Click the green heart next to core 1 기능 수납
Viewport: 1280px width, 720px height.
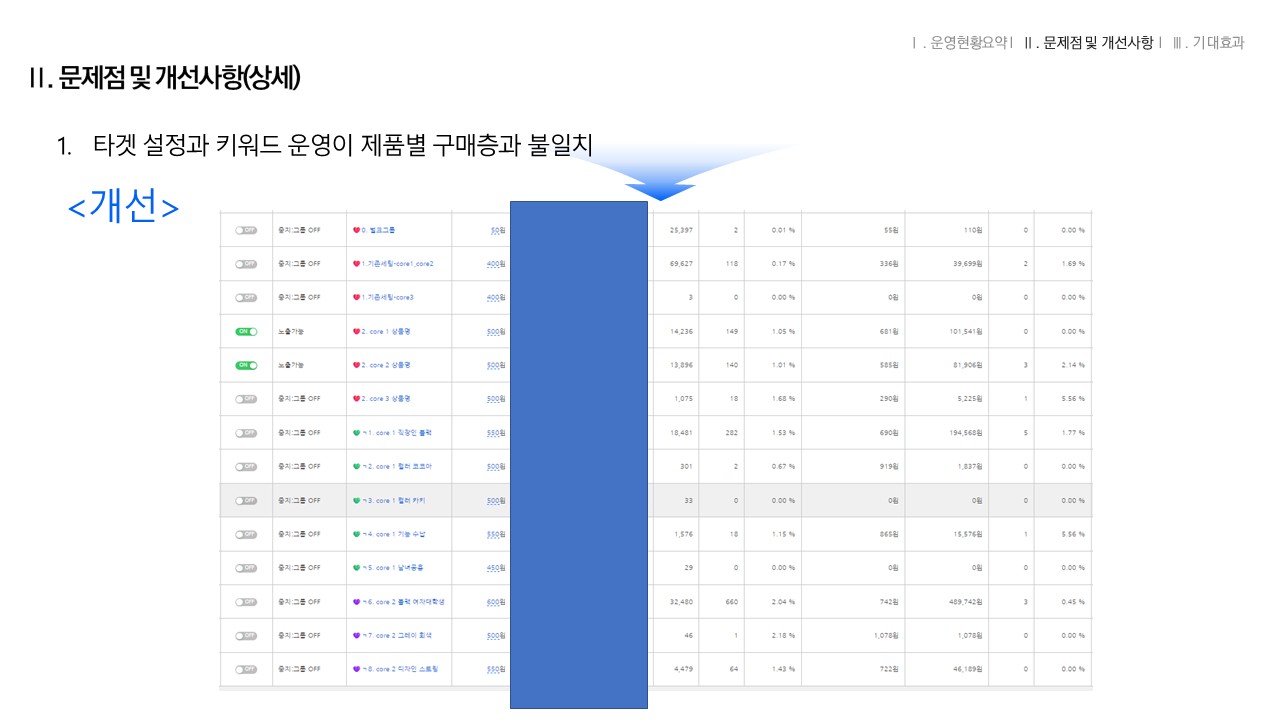click(x=357, y=534)
